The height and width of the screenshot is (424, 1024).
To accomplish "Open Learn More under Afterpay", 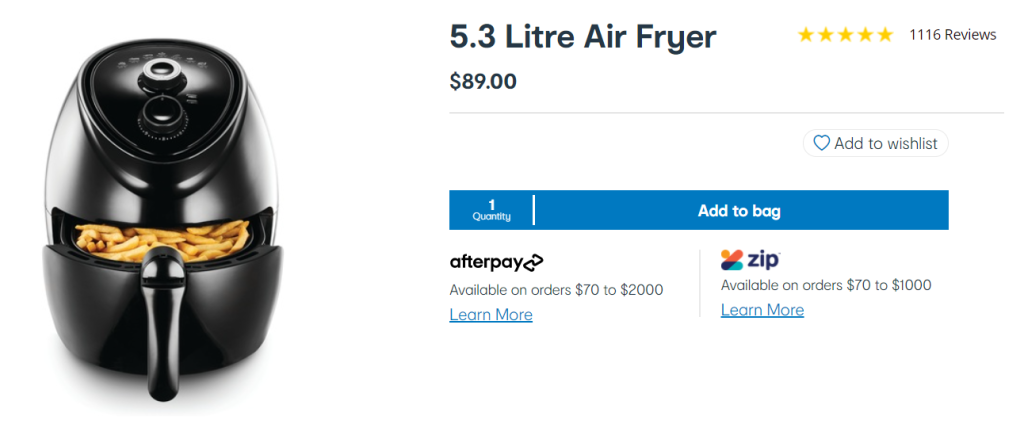I will point(491,315).
